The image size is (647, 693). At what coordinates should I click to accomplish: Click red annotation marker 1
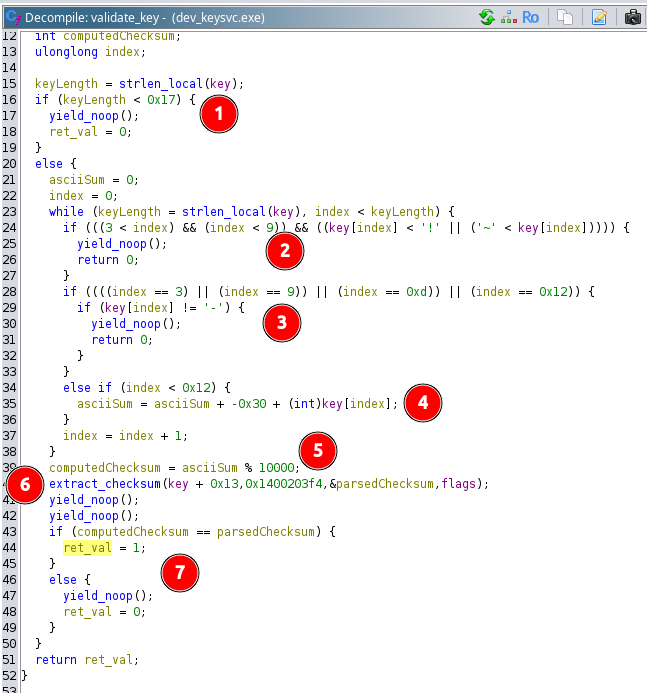[219, 114]
